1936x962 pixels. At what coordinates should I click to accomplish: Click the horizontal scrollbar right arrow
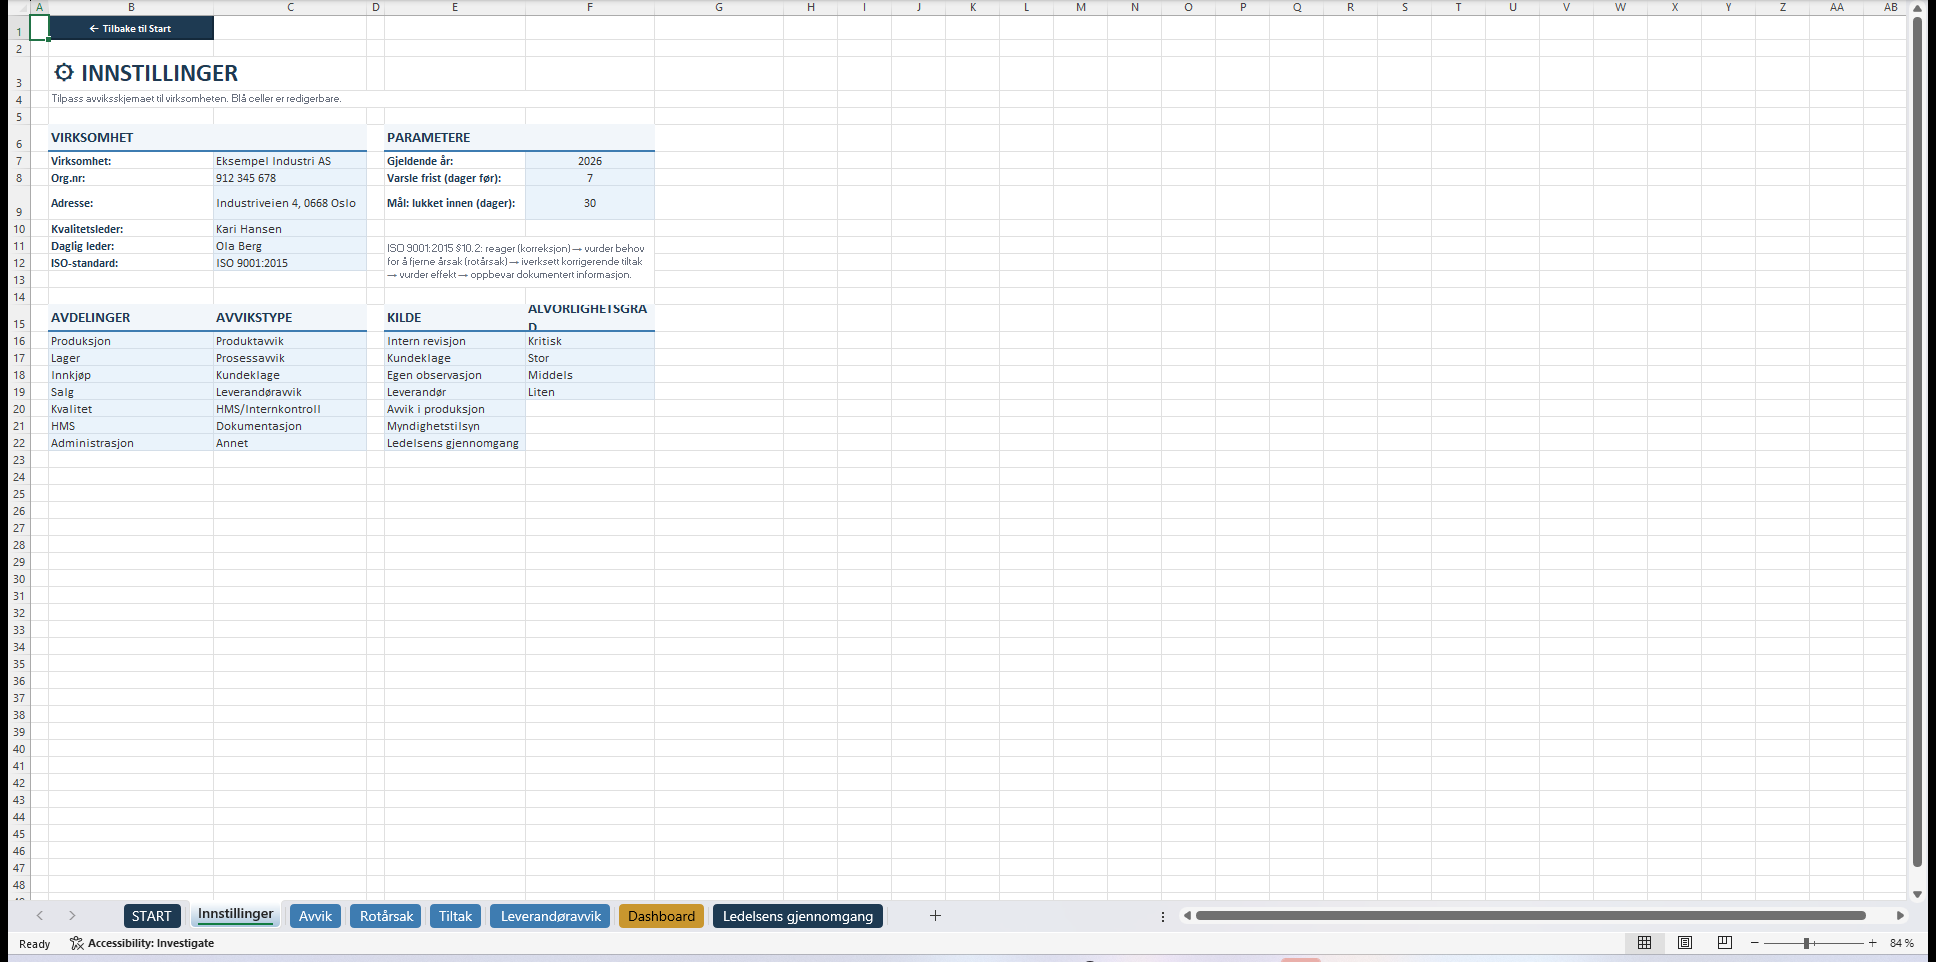coord(1900,916)
